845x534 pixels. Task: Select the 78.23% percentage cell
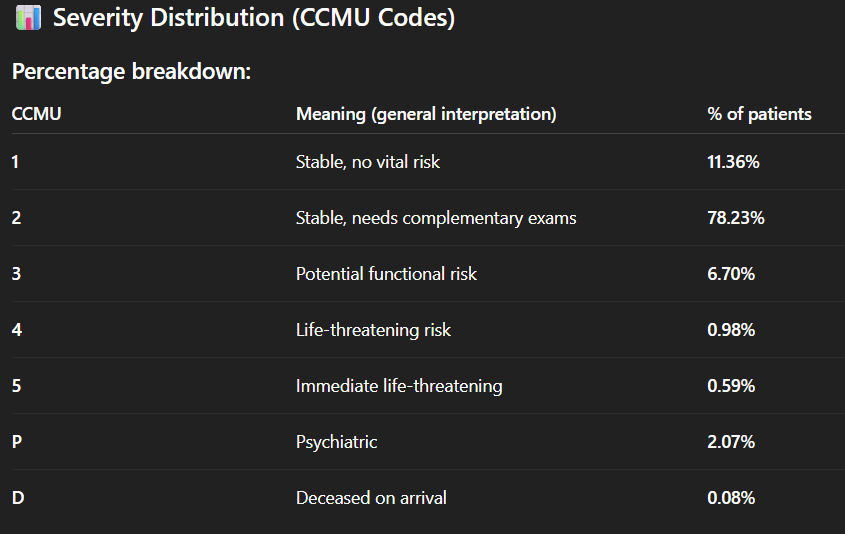pyautogui.click(x=735, y=218)
